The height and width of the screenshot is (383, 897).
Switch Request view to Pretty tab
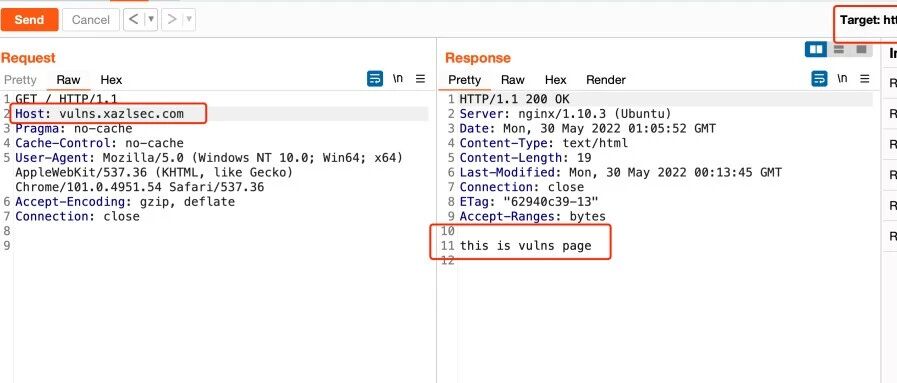pyautogui.click(x=20, y=79)
